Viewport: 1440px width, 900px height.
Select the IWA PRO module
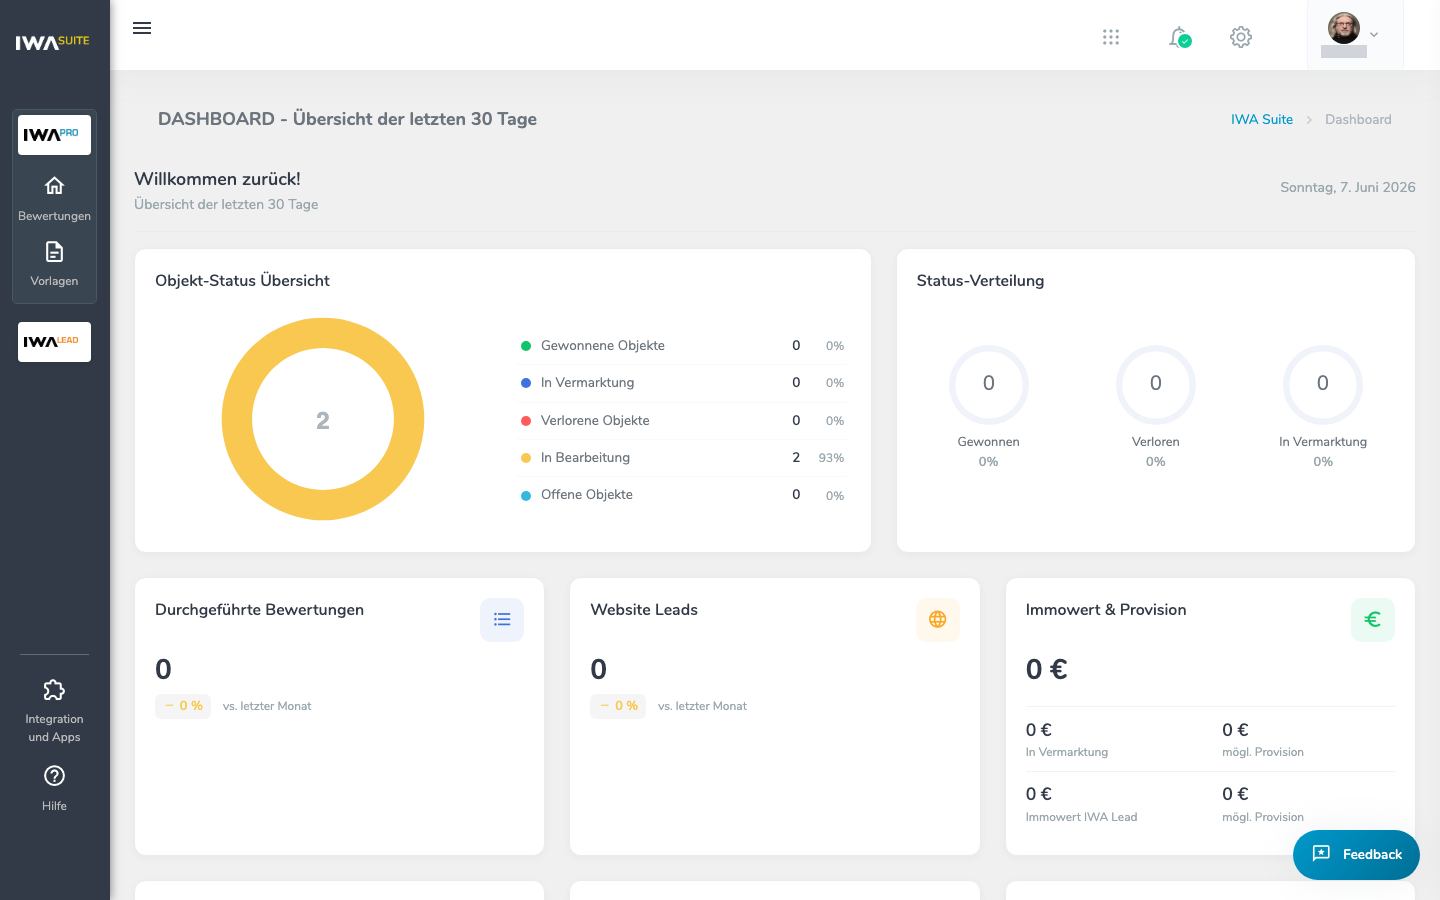pyautogui.click(x=54, y=135)
